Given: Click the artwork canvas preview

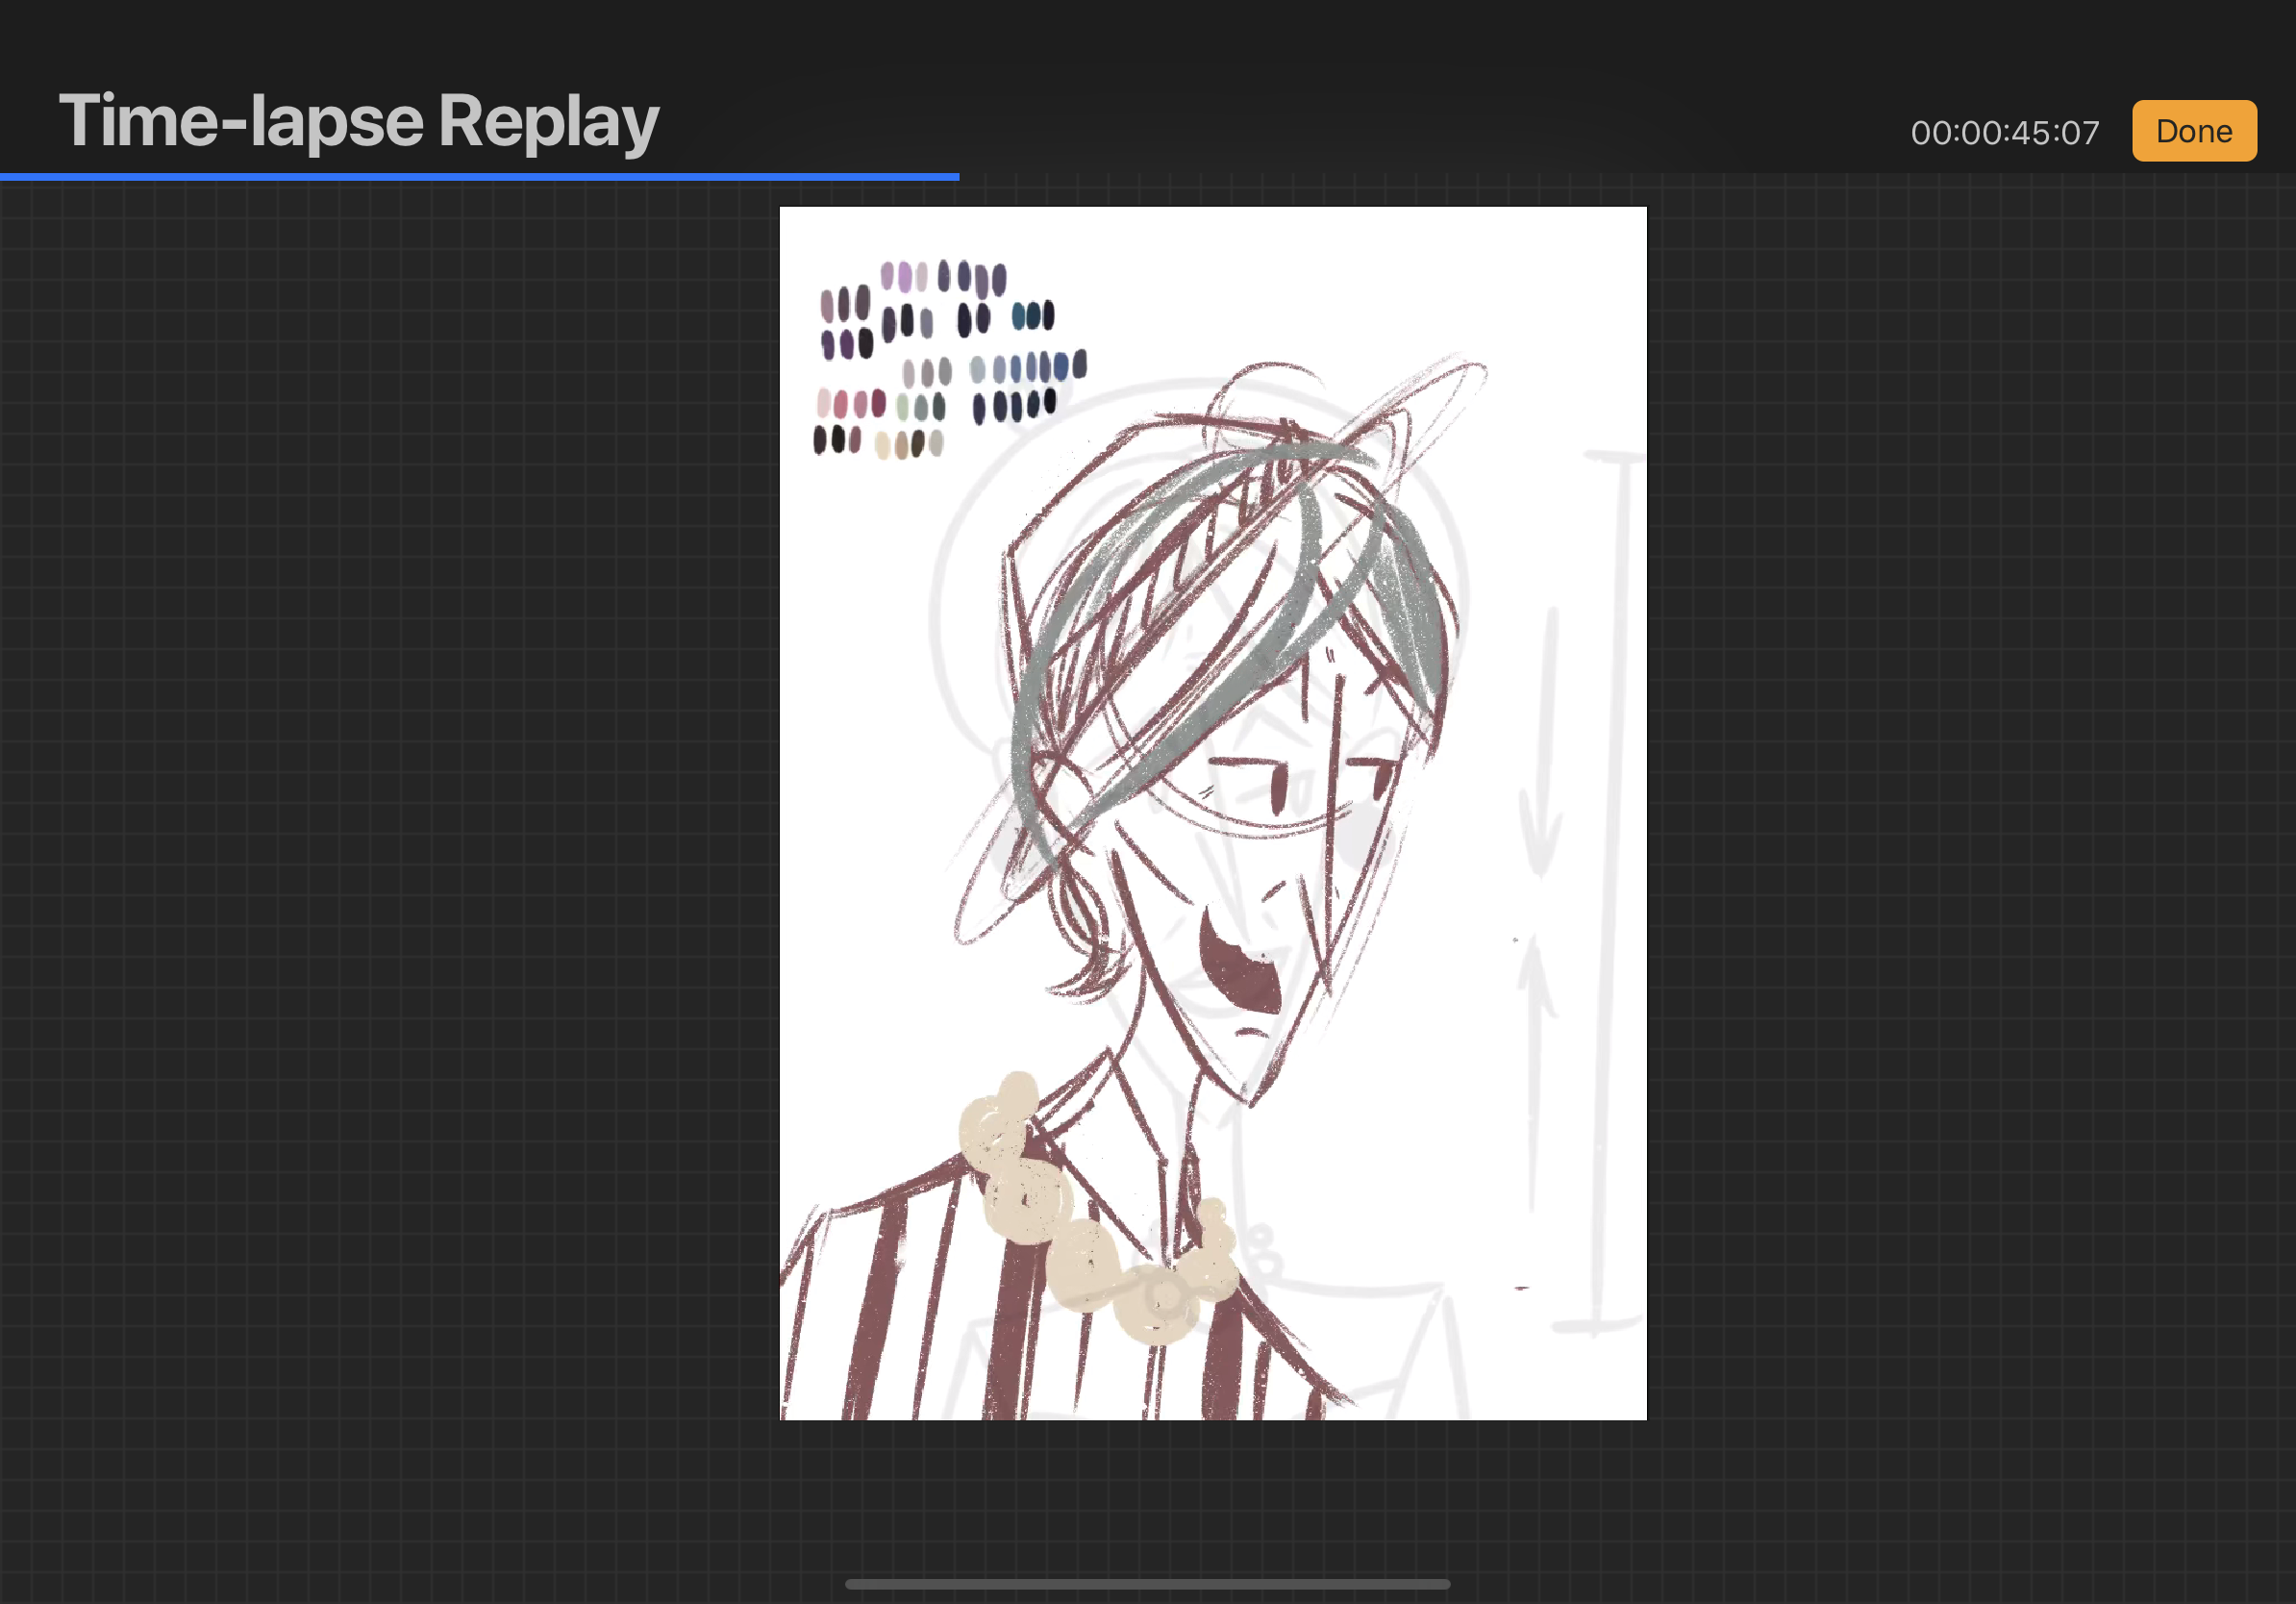Looking at the screenshot, I should click(x=1213, y=813).
